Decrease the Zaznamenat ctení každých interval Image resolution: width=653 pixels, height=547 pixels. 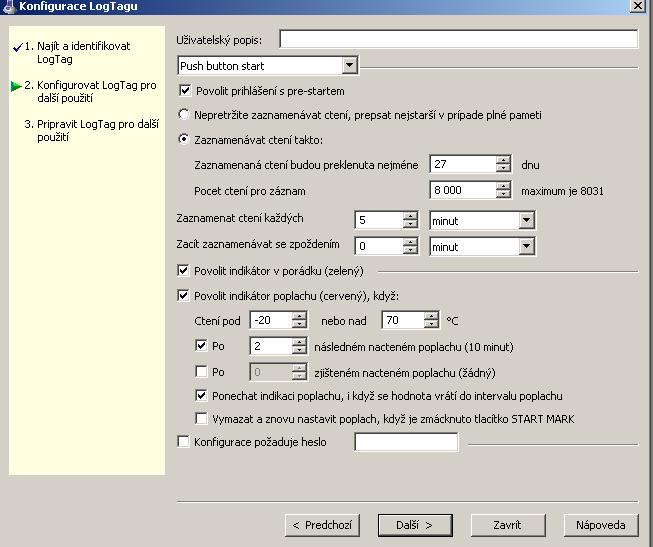tap(410, 224)
